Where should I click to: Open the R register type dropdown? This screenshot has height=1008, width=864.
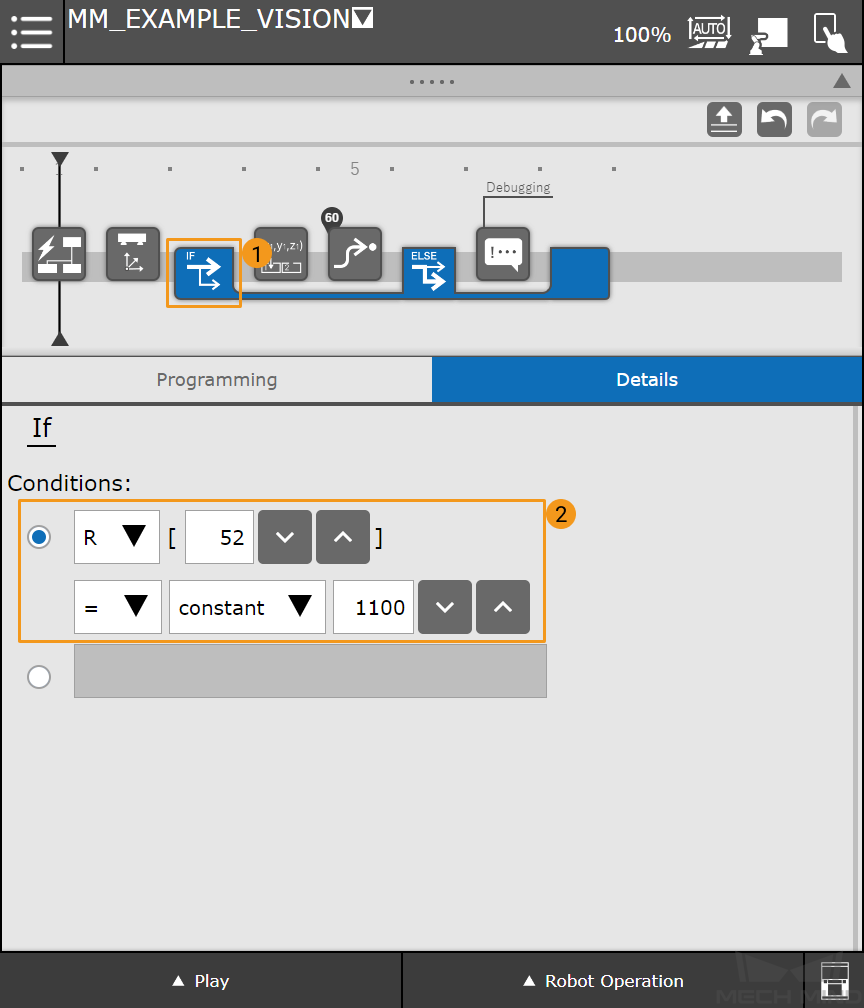coord(117,537)
